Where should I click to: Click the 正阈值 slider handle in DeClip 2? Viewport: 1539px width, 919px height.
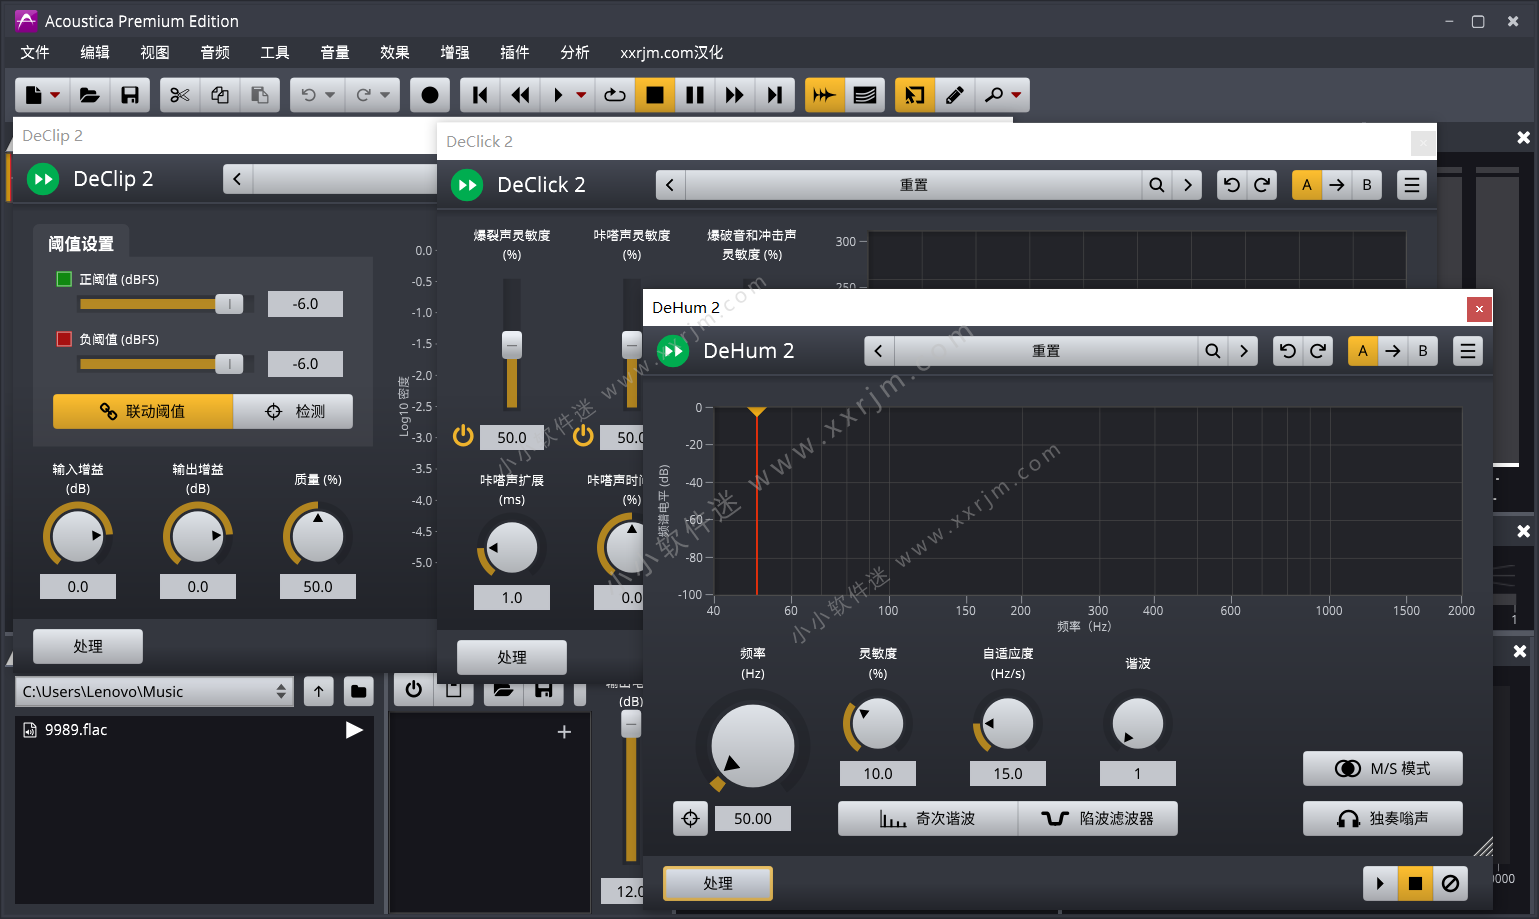(x=229, y=304)
